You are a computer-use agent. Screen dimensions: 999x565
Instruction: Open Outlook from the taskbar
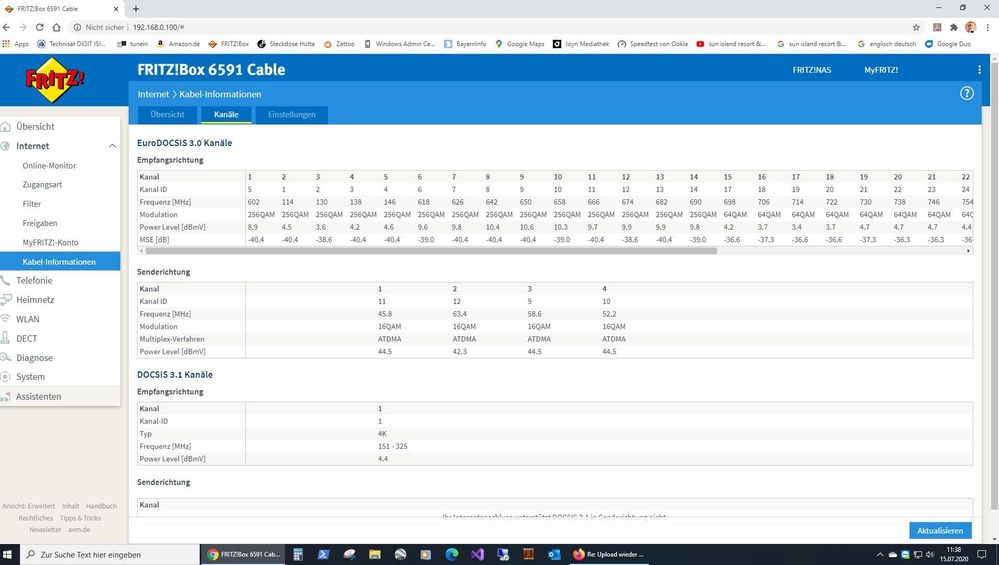pyautogui.click(x=554, y=554)
